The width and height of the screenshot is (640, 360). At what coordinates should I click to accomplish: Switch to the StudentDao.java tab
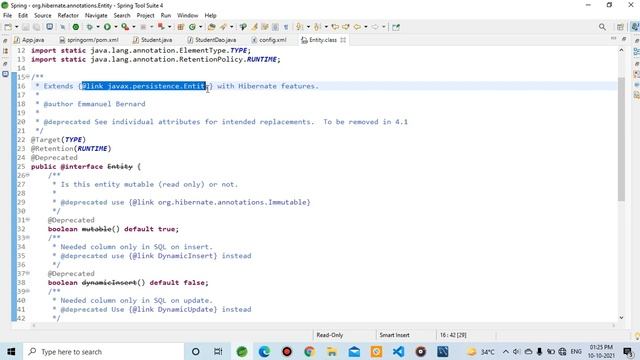pos(212,40)
